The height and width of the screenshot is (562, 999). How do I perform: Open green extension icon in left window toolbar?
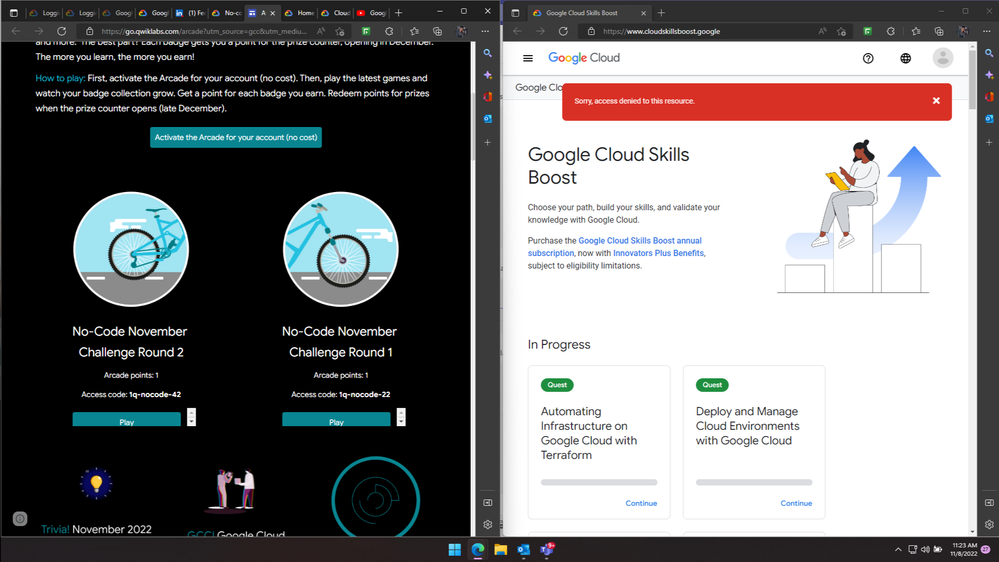tap(366, 31)
